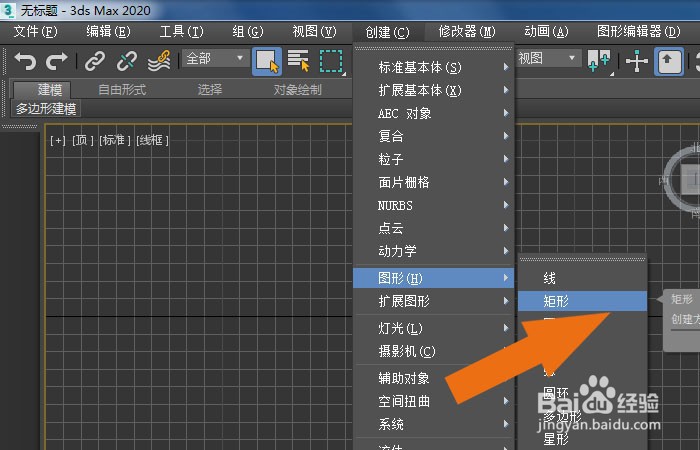
Task: Click the Select and Manipulate crosshair icon
Action: [x=637, y=61]
